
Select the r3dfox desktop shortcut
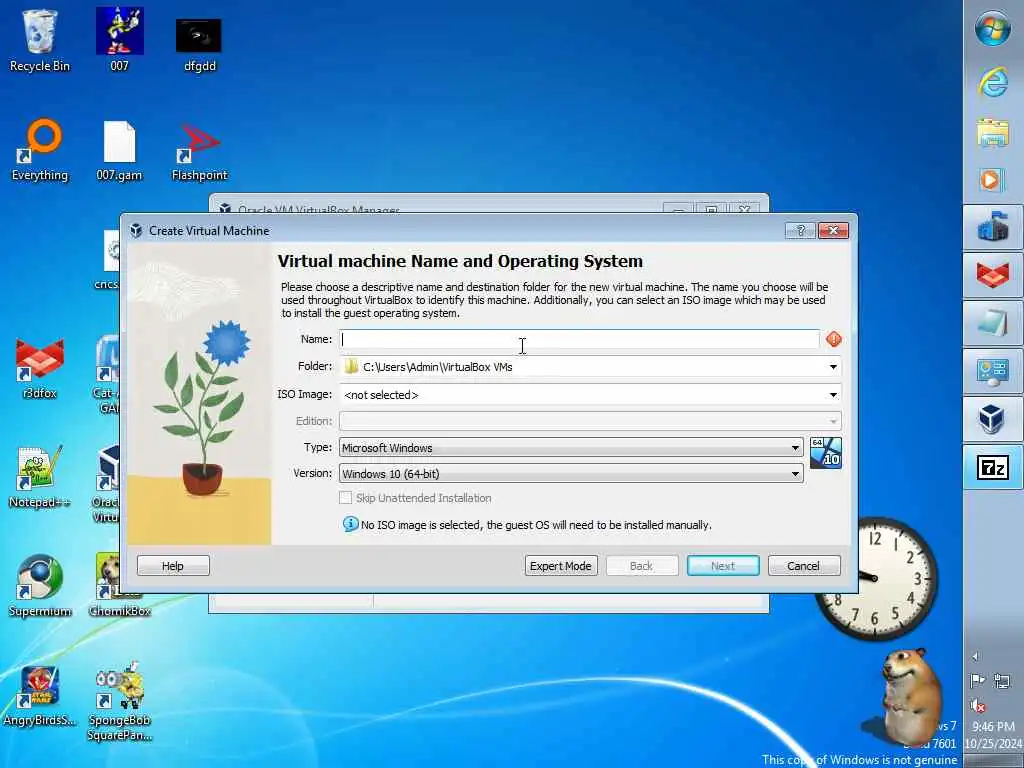tap(40, 369)
